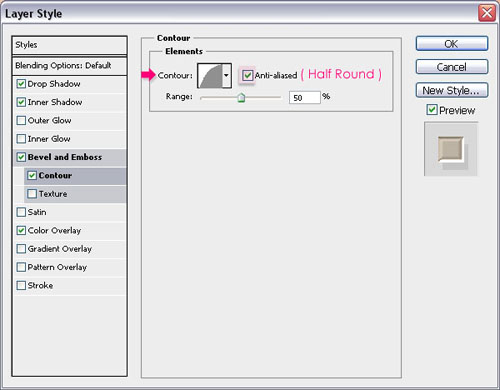Viewport: 500px width, 390px height.
Task: Select the Styles panel heading
Action: click(x=69, y=45)
